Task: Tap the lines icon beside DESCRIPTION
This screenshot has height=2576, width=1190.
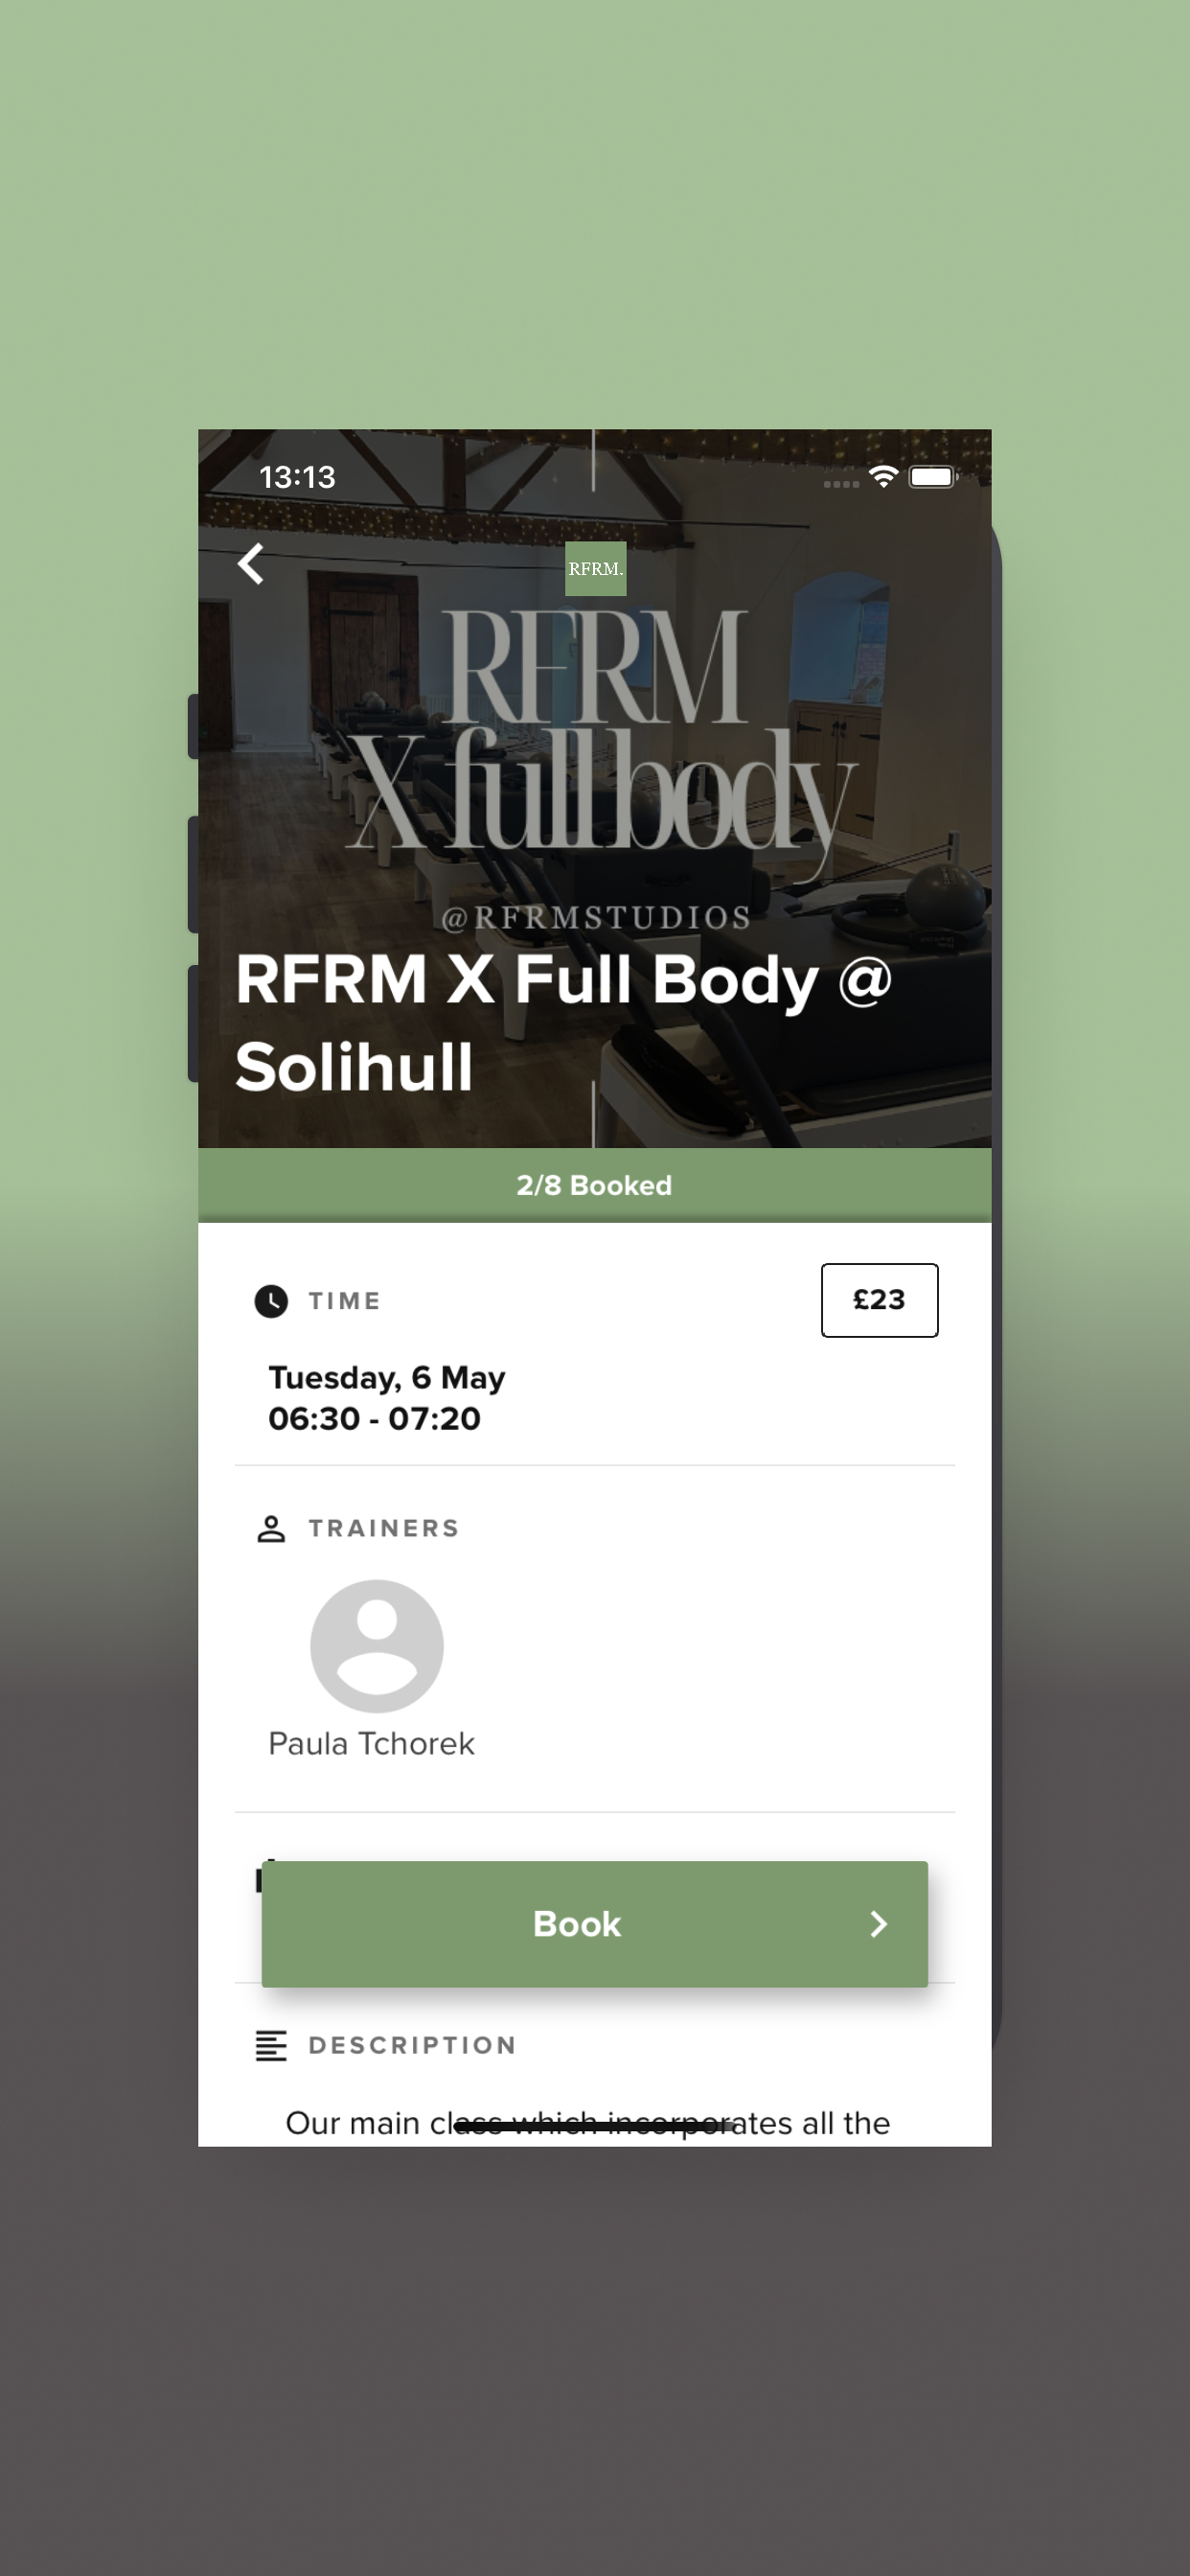Action: (x=271, y=2046)
